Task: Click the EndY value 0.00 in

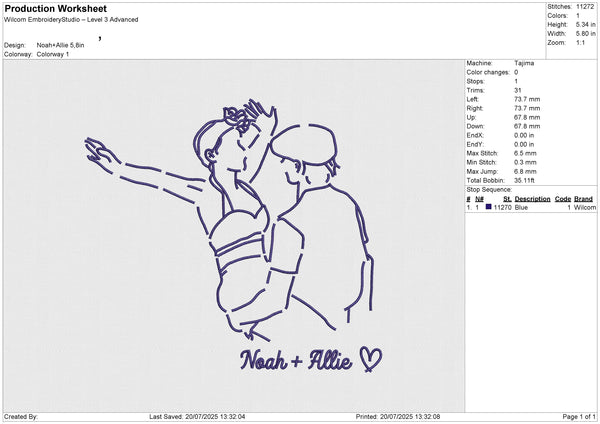Action: (x=524, y=144)
